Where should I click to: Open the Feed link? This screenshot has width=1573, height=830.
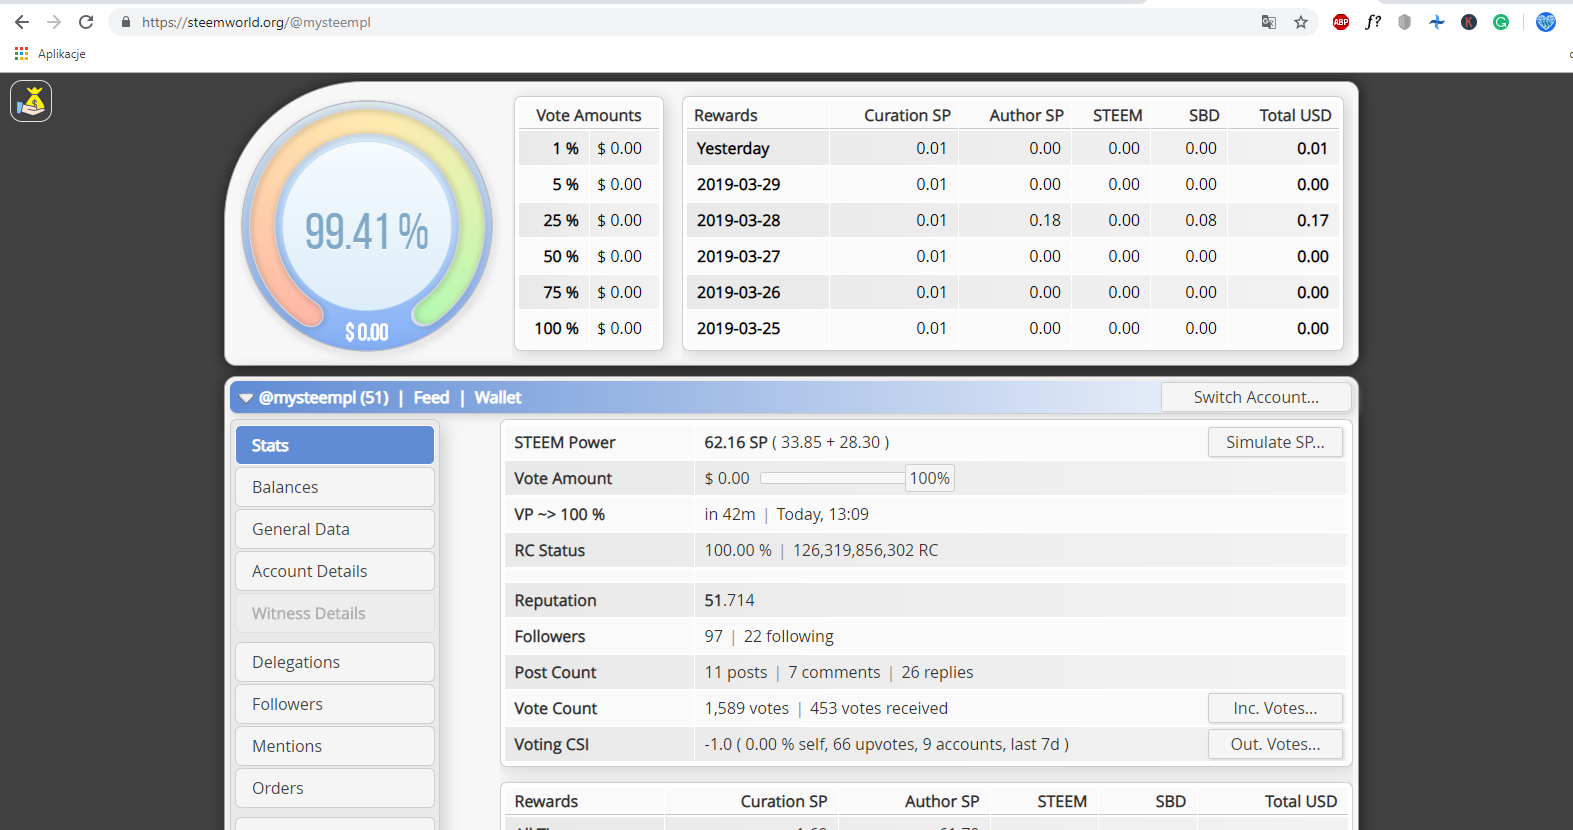pos(431,398)
